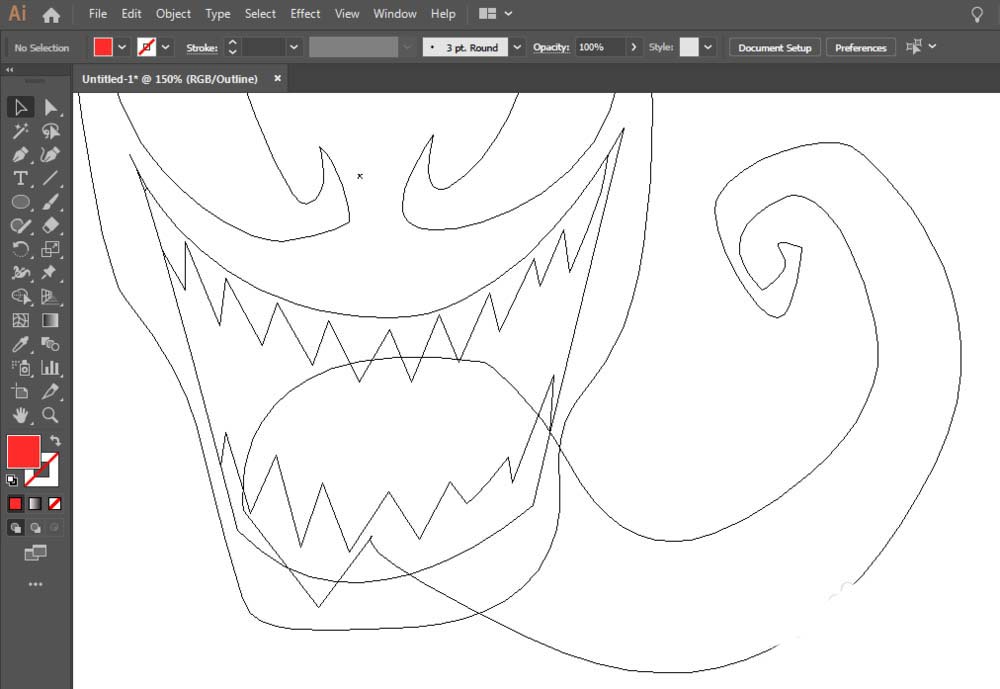The height and width of the screenshot is (689, 1000).
Task: Select the Blend tool
Action: [x=50, y=344]
